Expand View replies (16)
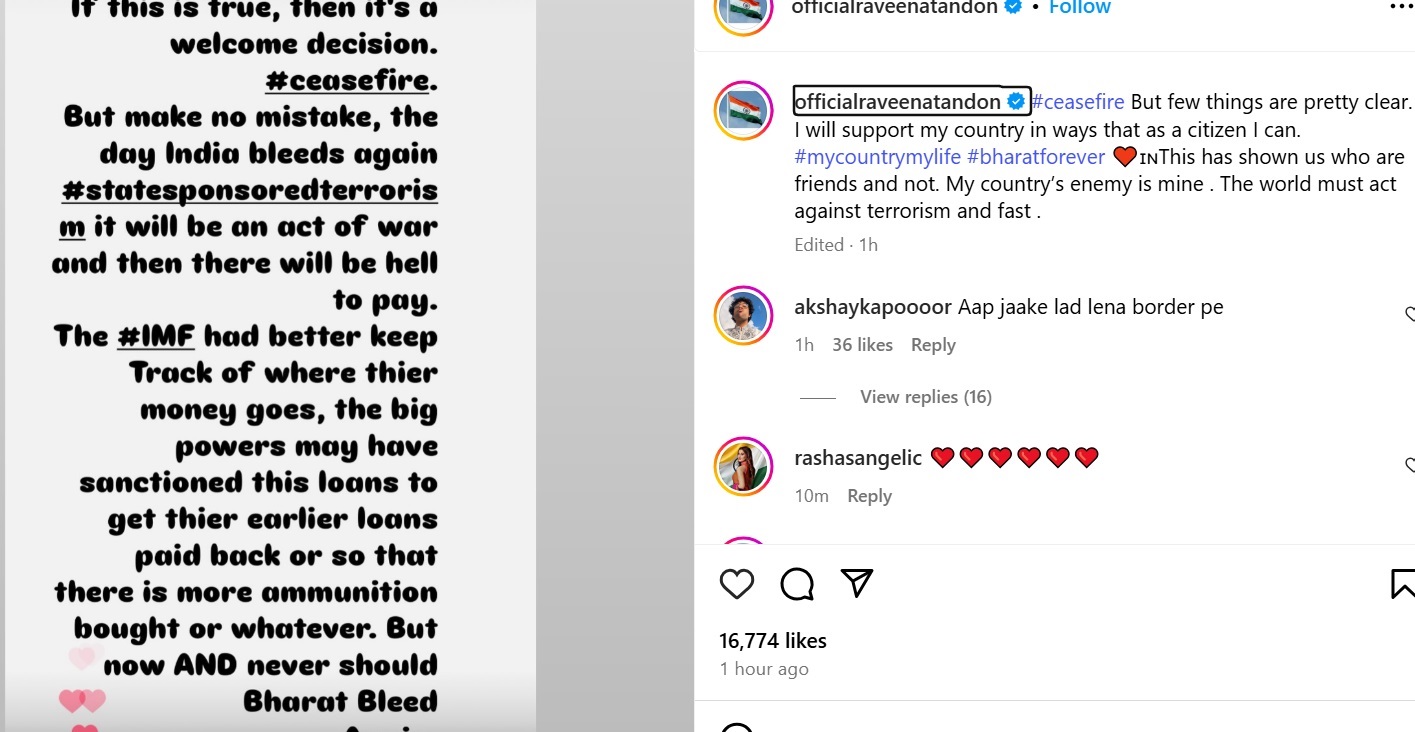This screenshot has width=1415, height=732. click(925, 397)
